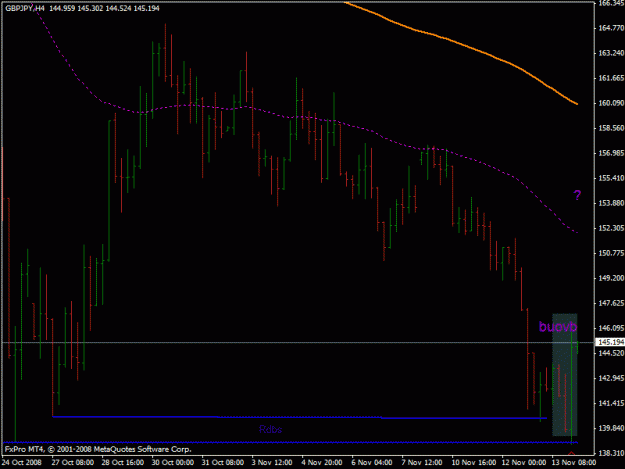Click the '3 Nov 12:00' time label

click(x=272, y=463)
